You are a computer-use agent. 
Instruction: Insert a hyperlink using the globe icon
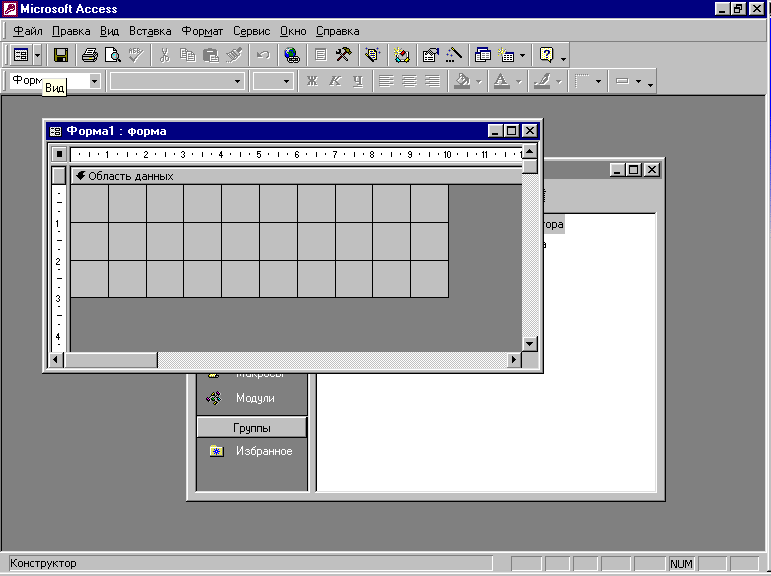click(x=292, y=55)
